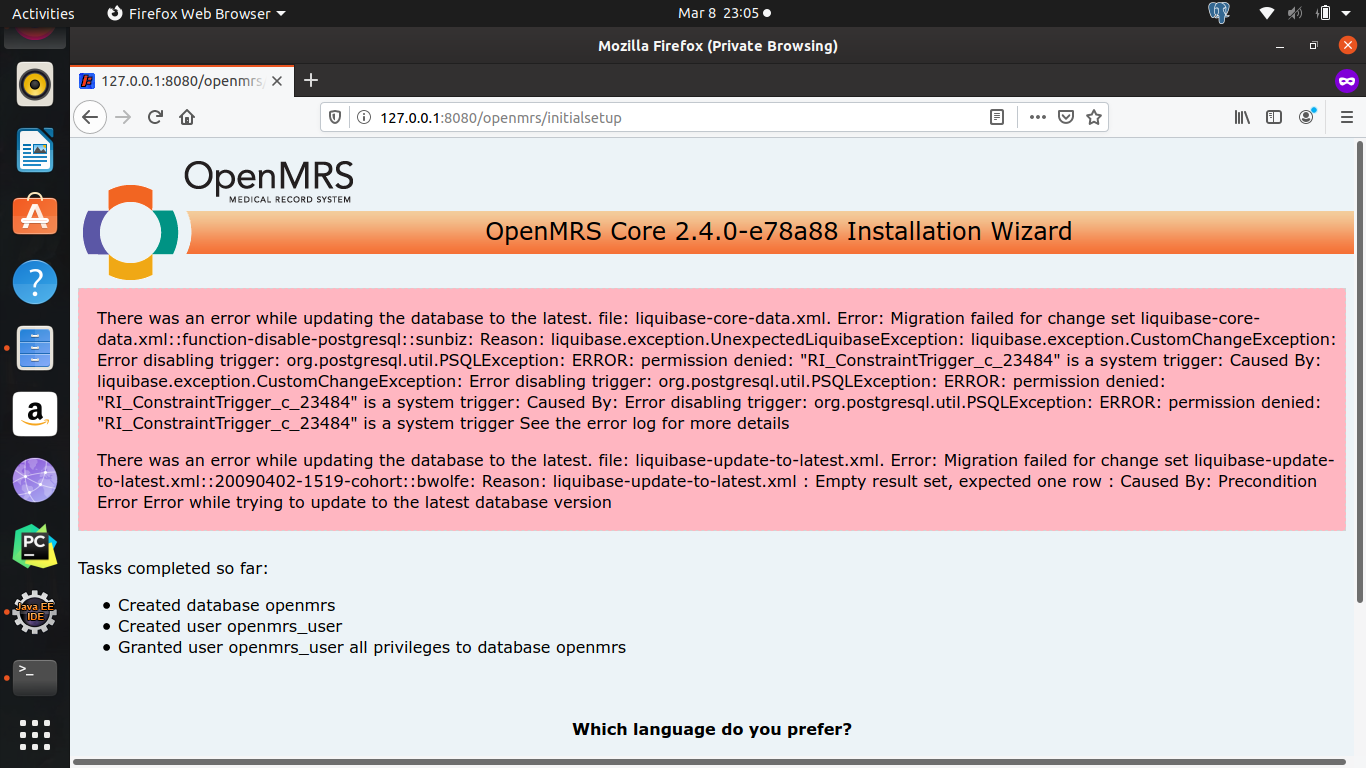Open the Activities overview
Viewport: 1366px width, 768px height.
43,14
